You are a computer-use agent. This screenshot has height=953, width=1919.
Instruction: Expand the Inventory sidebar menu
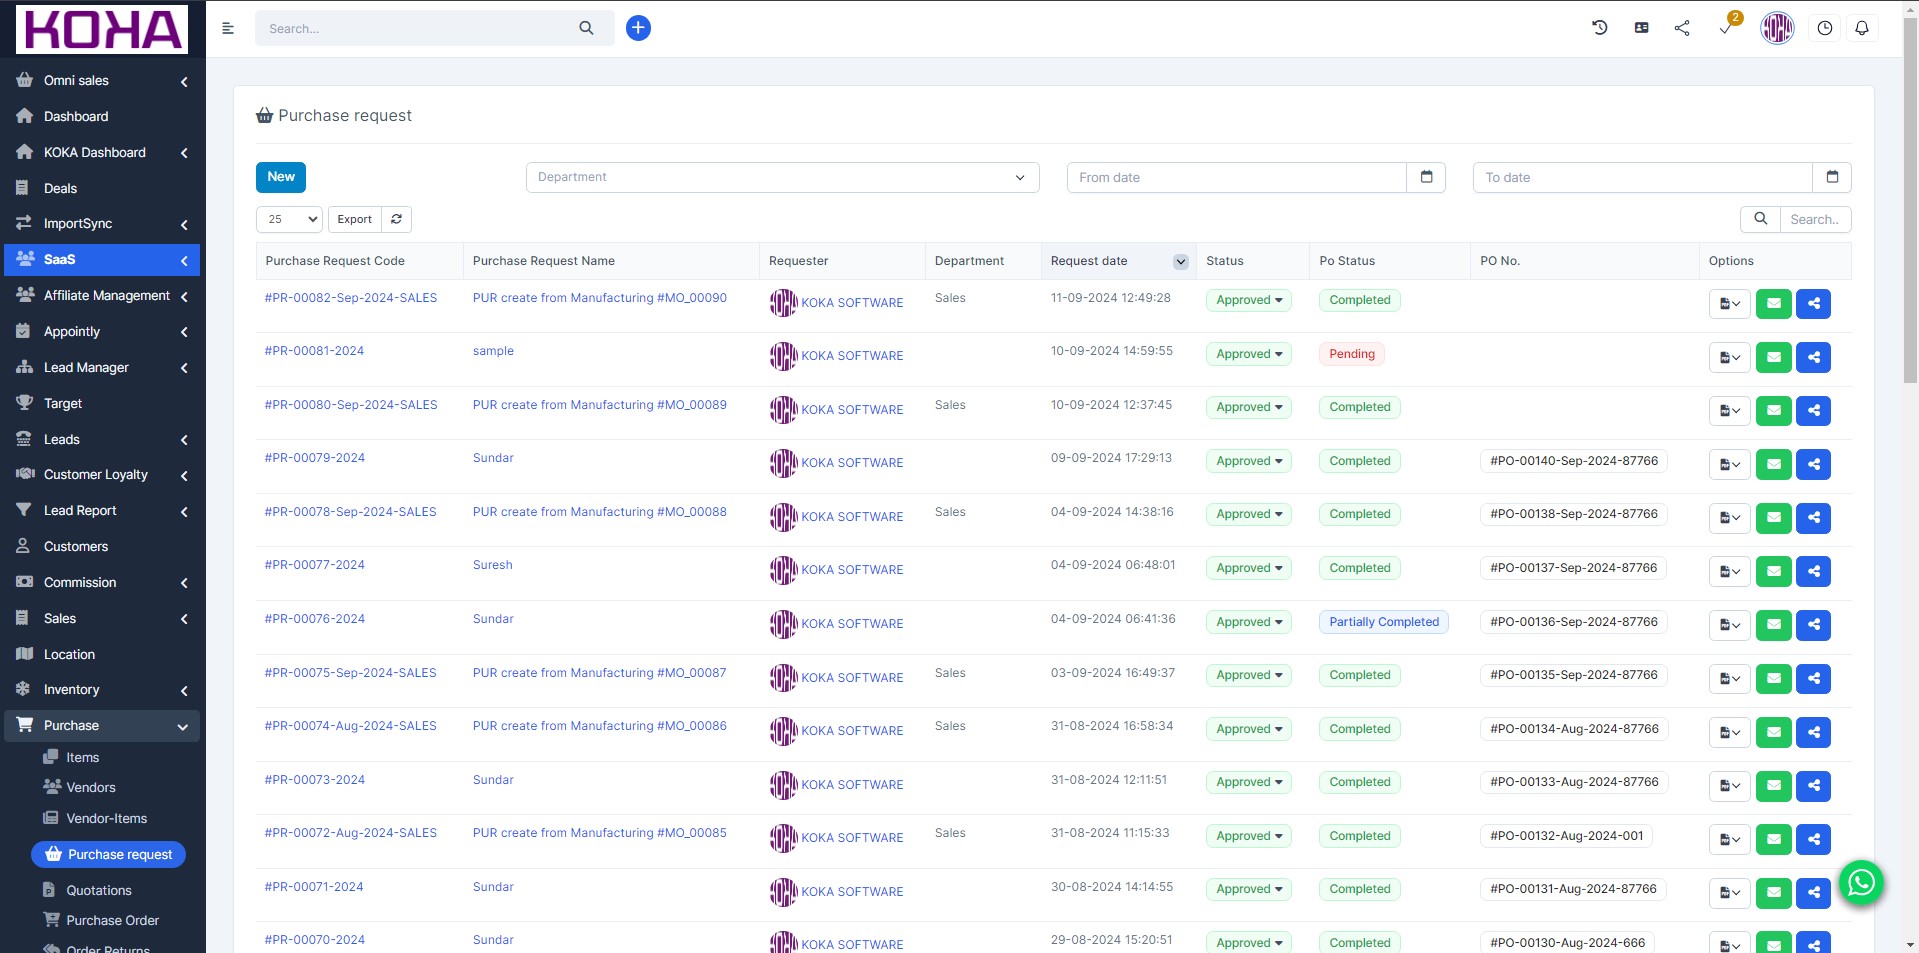pyautogui.click(x=102, y=689)
